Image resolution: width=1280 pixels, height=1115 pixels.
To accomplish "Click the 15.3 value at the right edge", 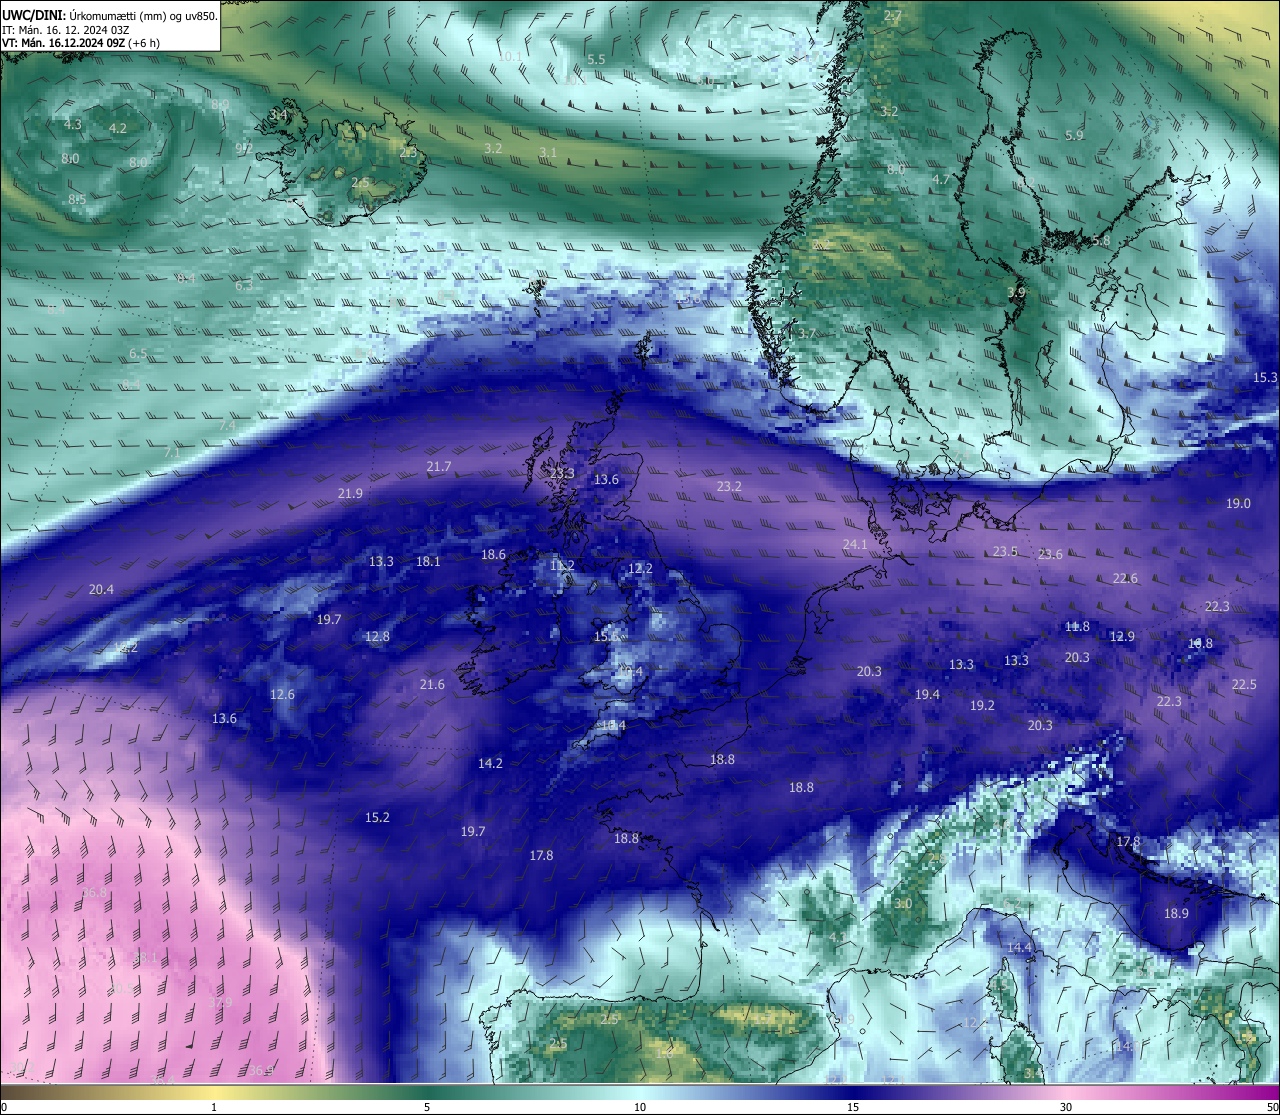I will [1265, 378].
